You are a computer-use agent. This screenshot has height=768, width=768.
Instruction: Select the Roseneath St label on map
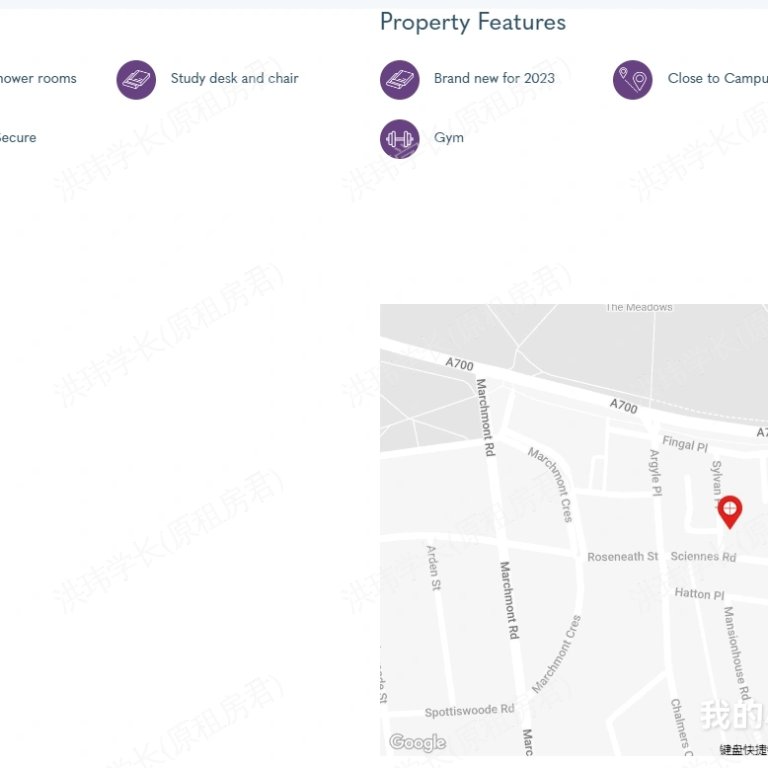(x=622, y=557)
